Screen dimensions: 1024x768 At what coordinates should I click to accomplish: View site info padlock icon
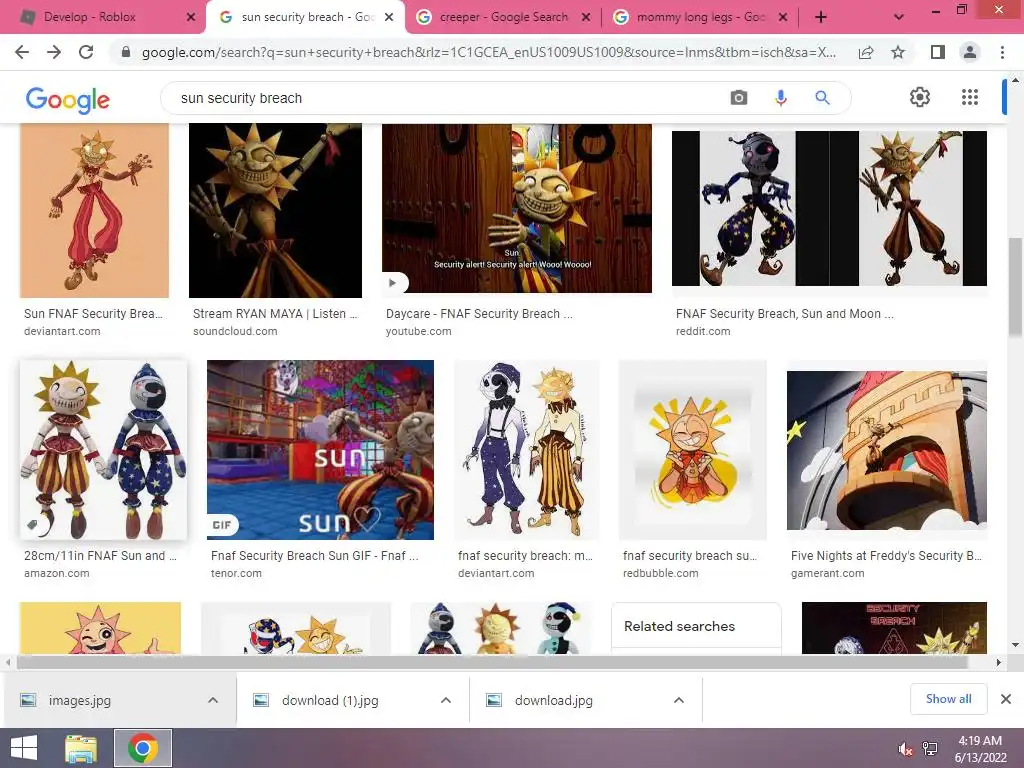[x=126, y=52]
